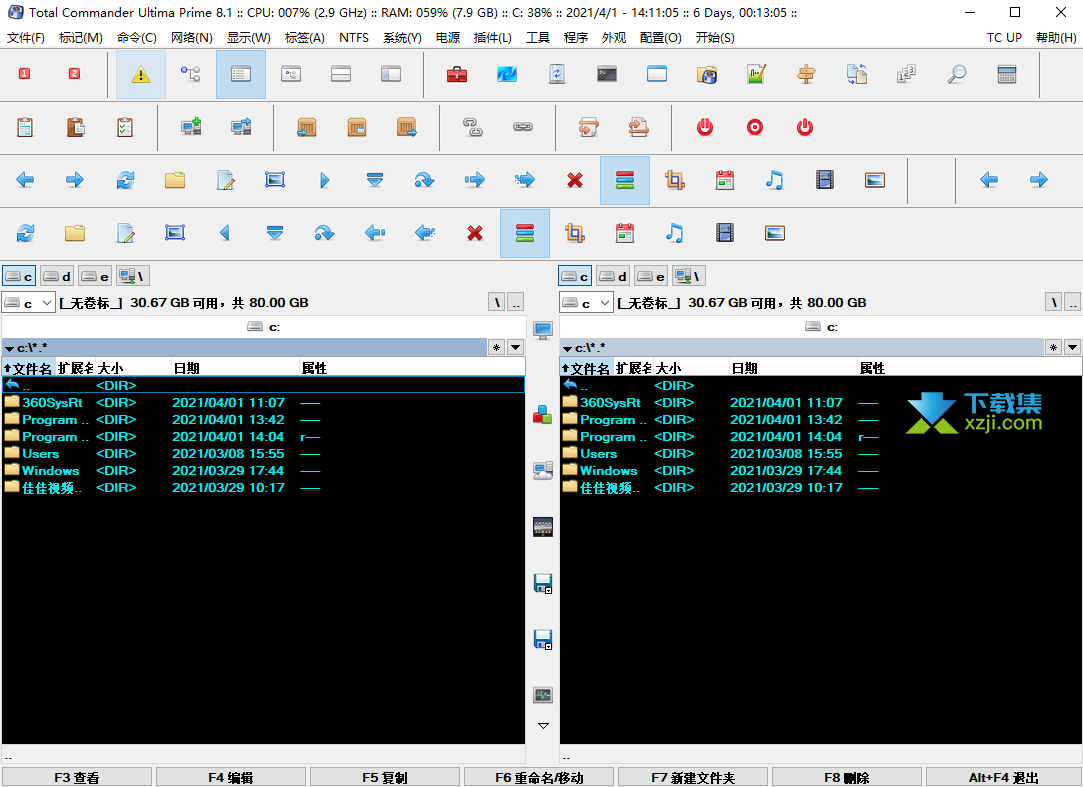Open the 配置(O) menu
1083x787 pixels.
[x=660, y=37]
